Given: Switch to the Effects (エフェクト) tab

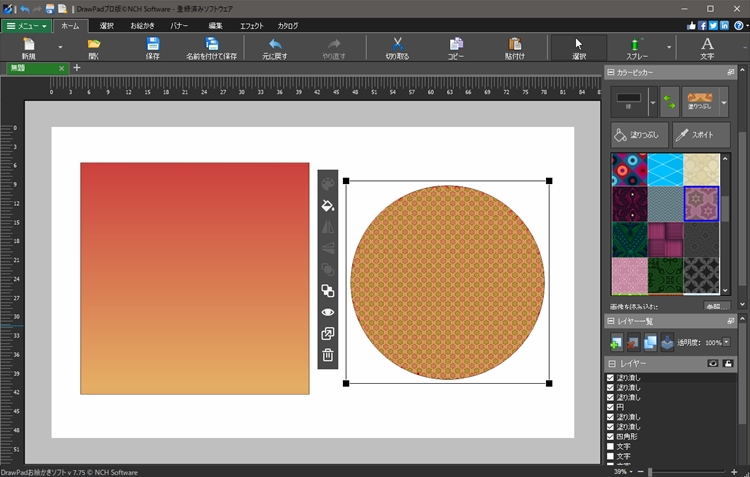Looking at the screenshot, I should (252, 25).
